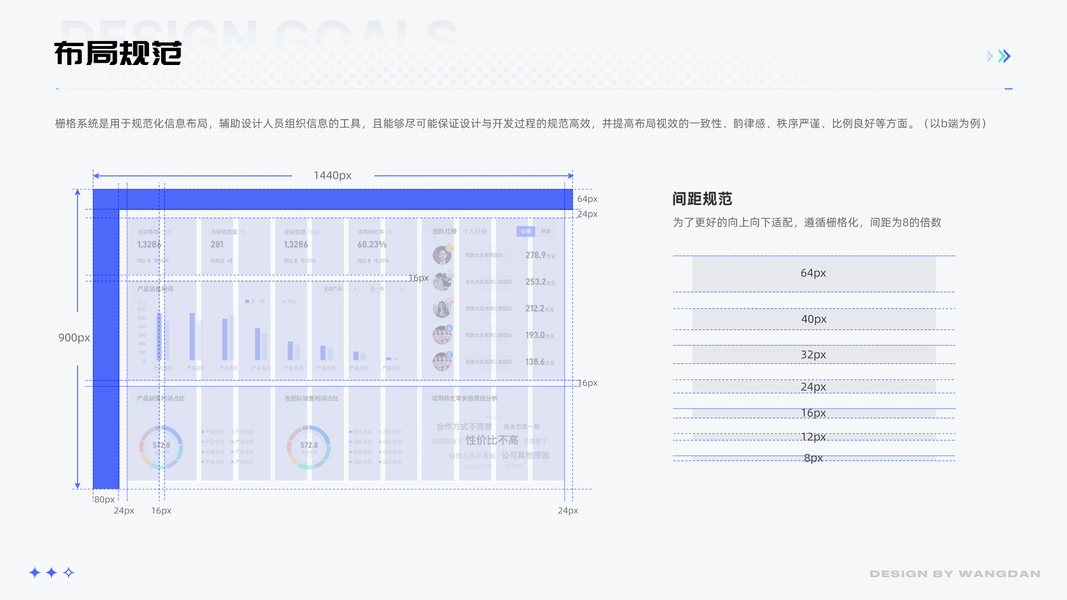
Task: Click the blue top navigation bar of the mockup
Action: tap(333, 199)
